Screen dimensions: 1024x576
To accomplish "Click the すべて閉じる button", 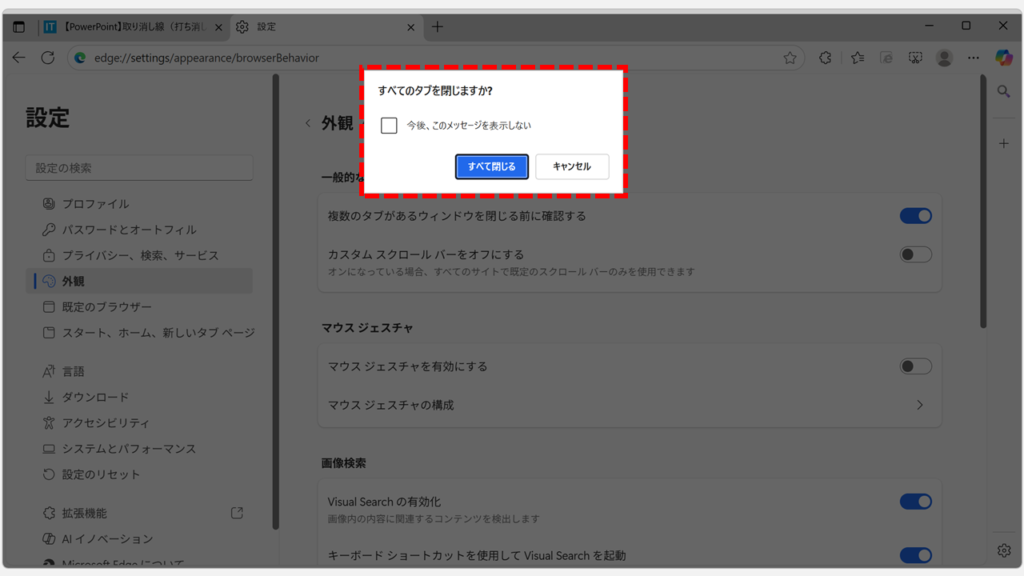I will [491, 166].
